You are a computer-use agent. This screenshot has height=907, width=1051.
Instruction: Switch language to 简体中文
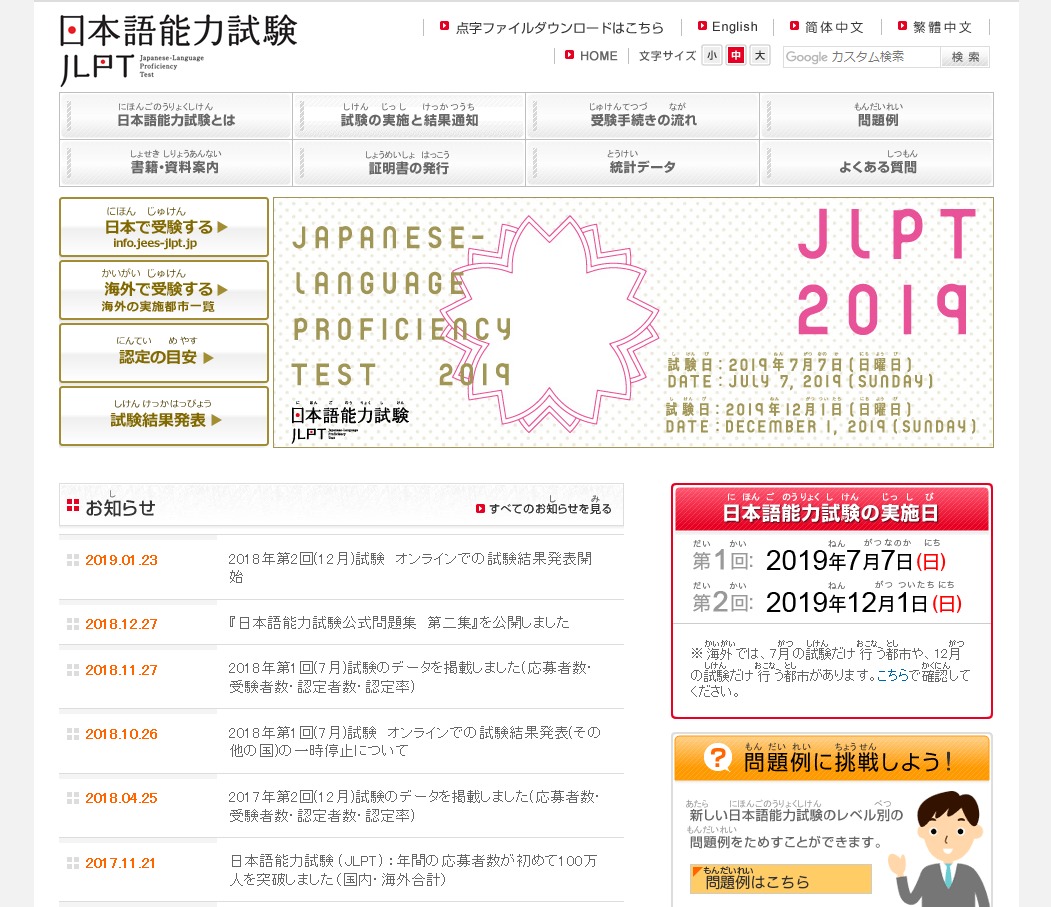click(x=834, y=27)
